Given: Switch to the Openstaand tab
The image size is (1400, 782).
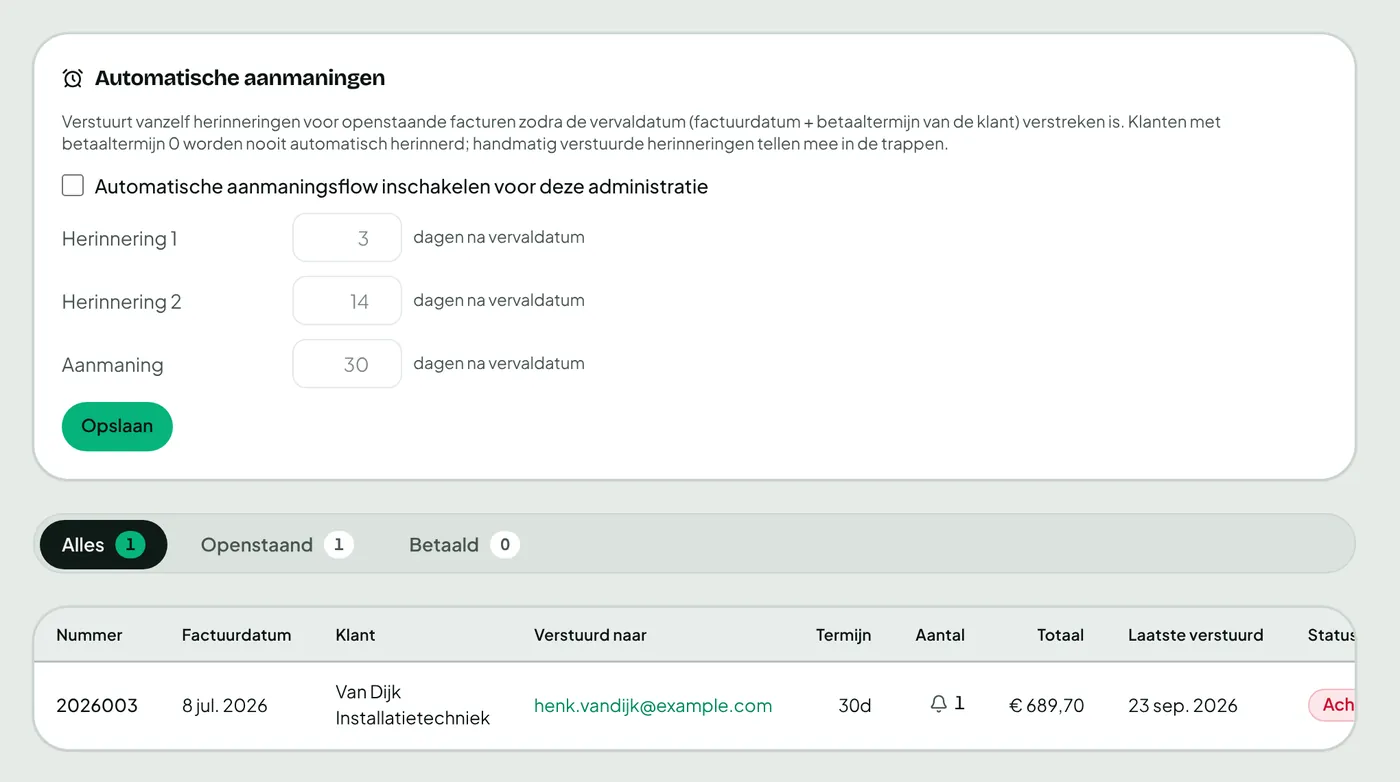Looking at the screenshot, I should point(277,545).
